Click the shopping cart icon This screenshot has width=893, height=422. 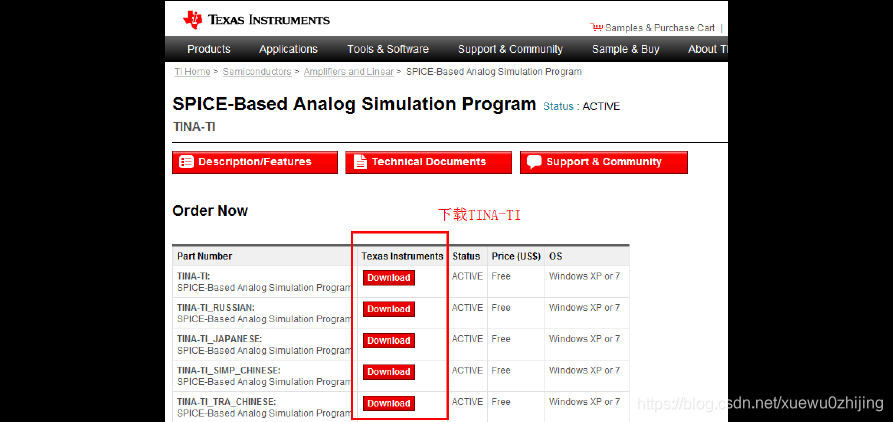tap(596, 27)
